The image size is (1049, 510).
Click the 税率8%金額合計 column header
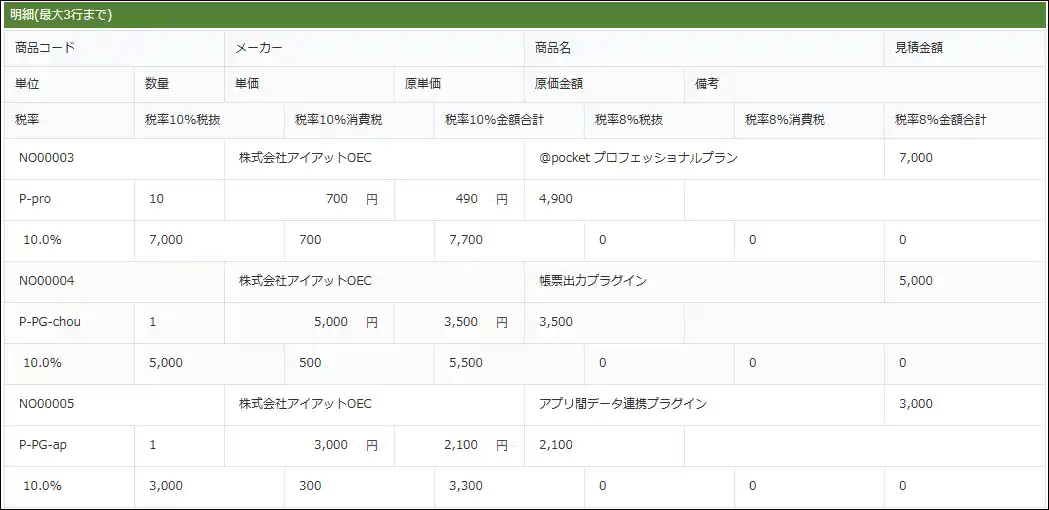pos(941,120)
